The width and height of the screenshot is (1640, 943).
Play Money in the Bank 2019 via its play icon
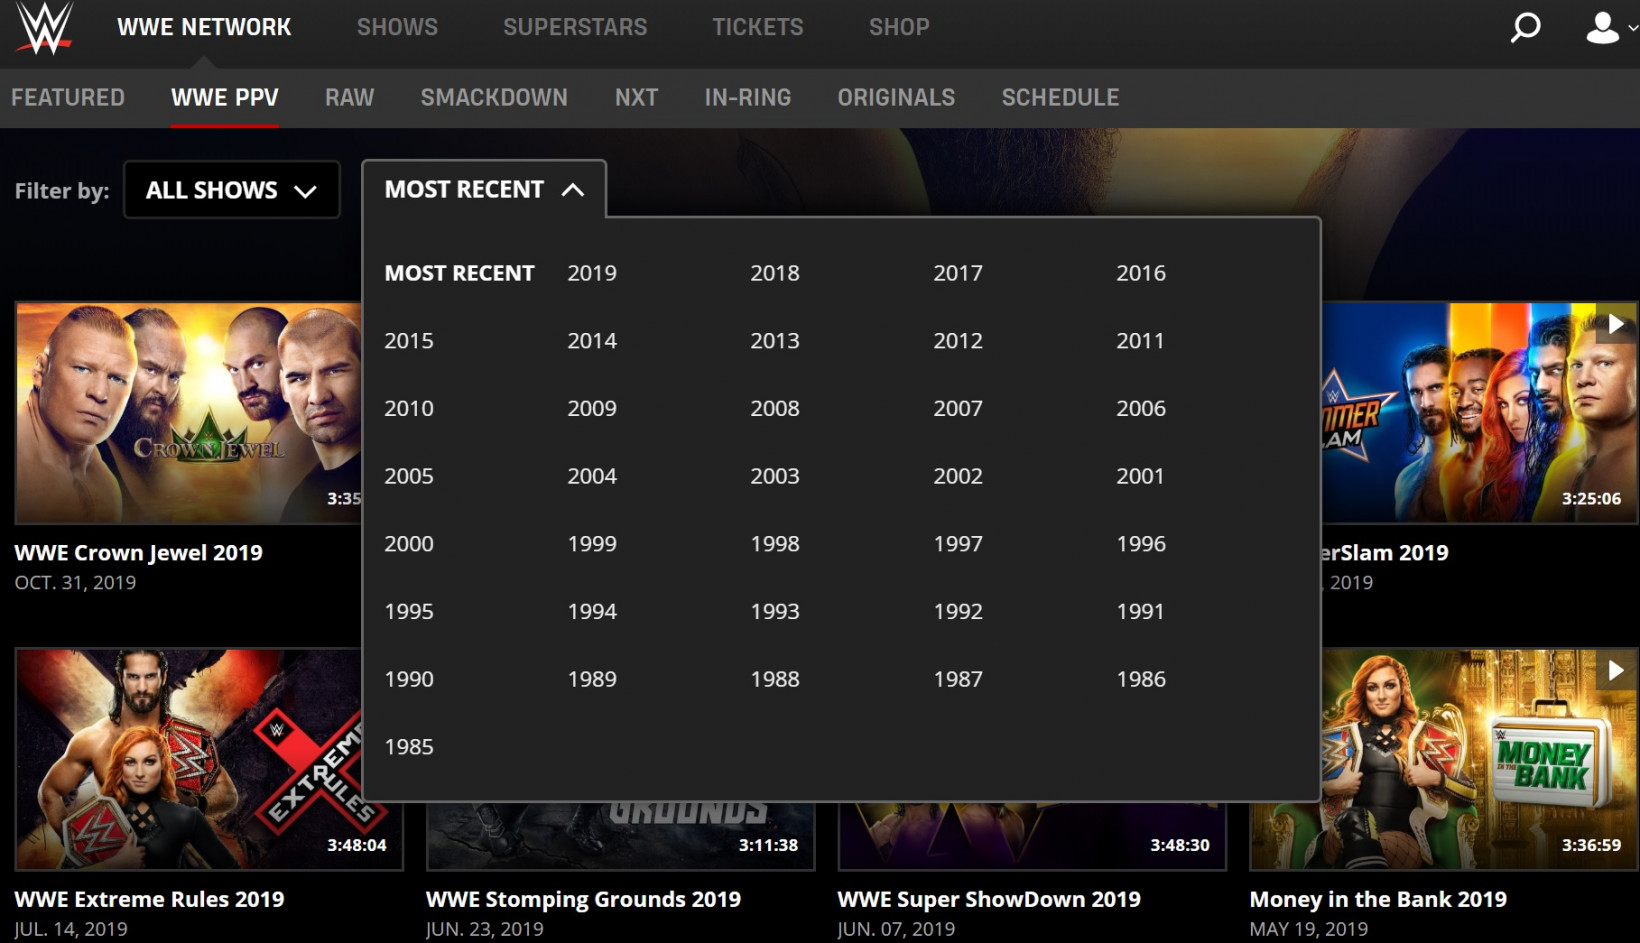(1616, 671)
